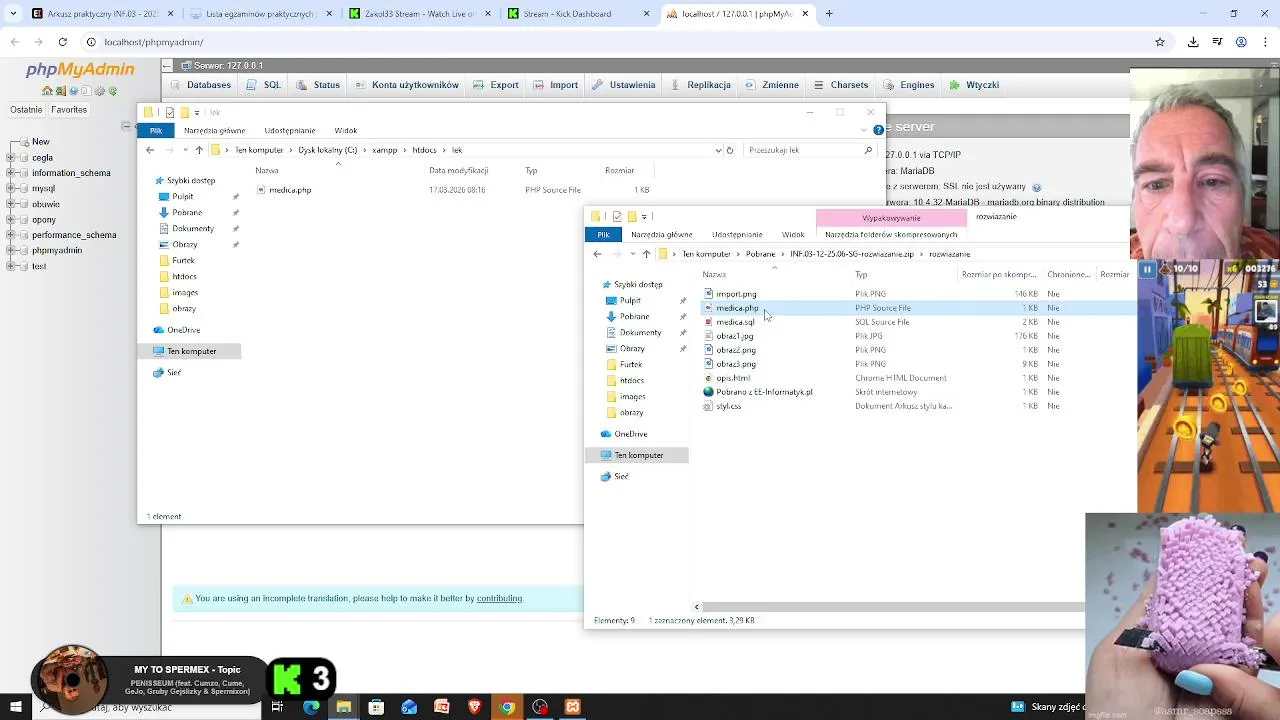Image resolution: width=1280 pixels, height=720 pixels.
Task: Open the Charsets tab in phpMyAdmin
Action: point(840,85)
